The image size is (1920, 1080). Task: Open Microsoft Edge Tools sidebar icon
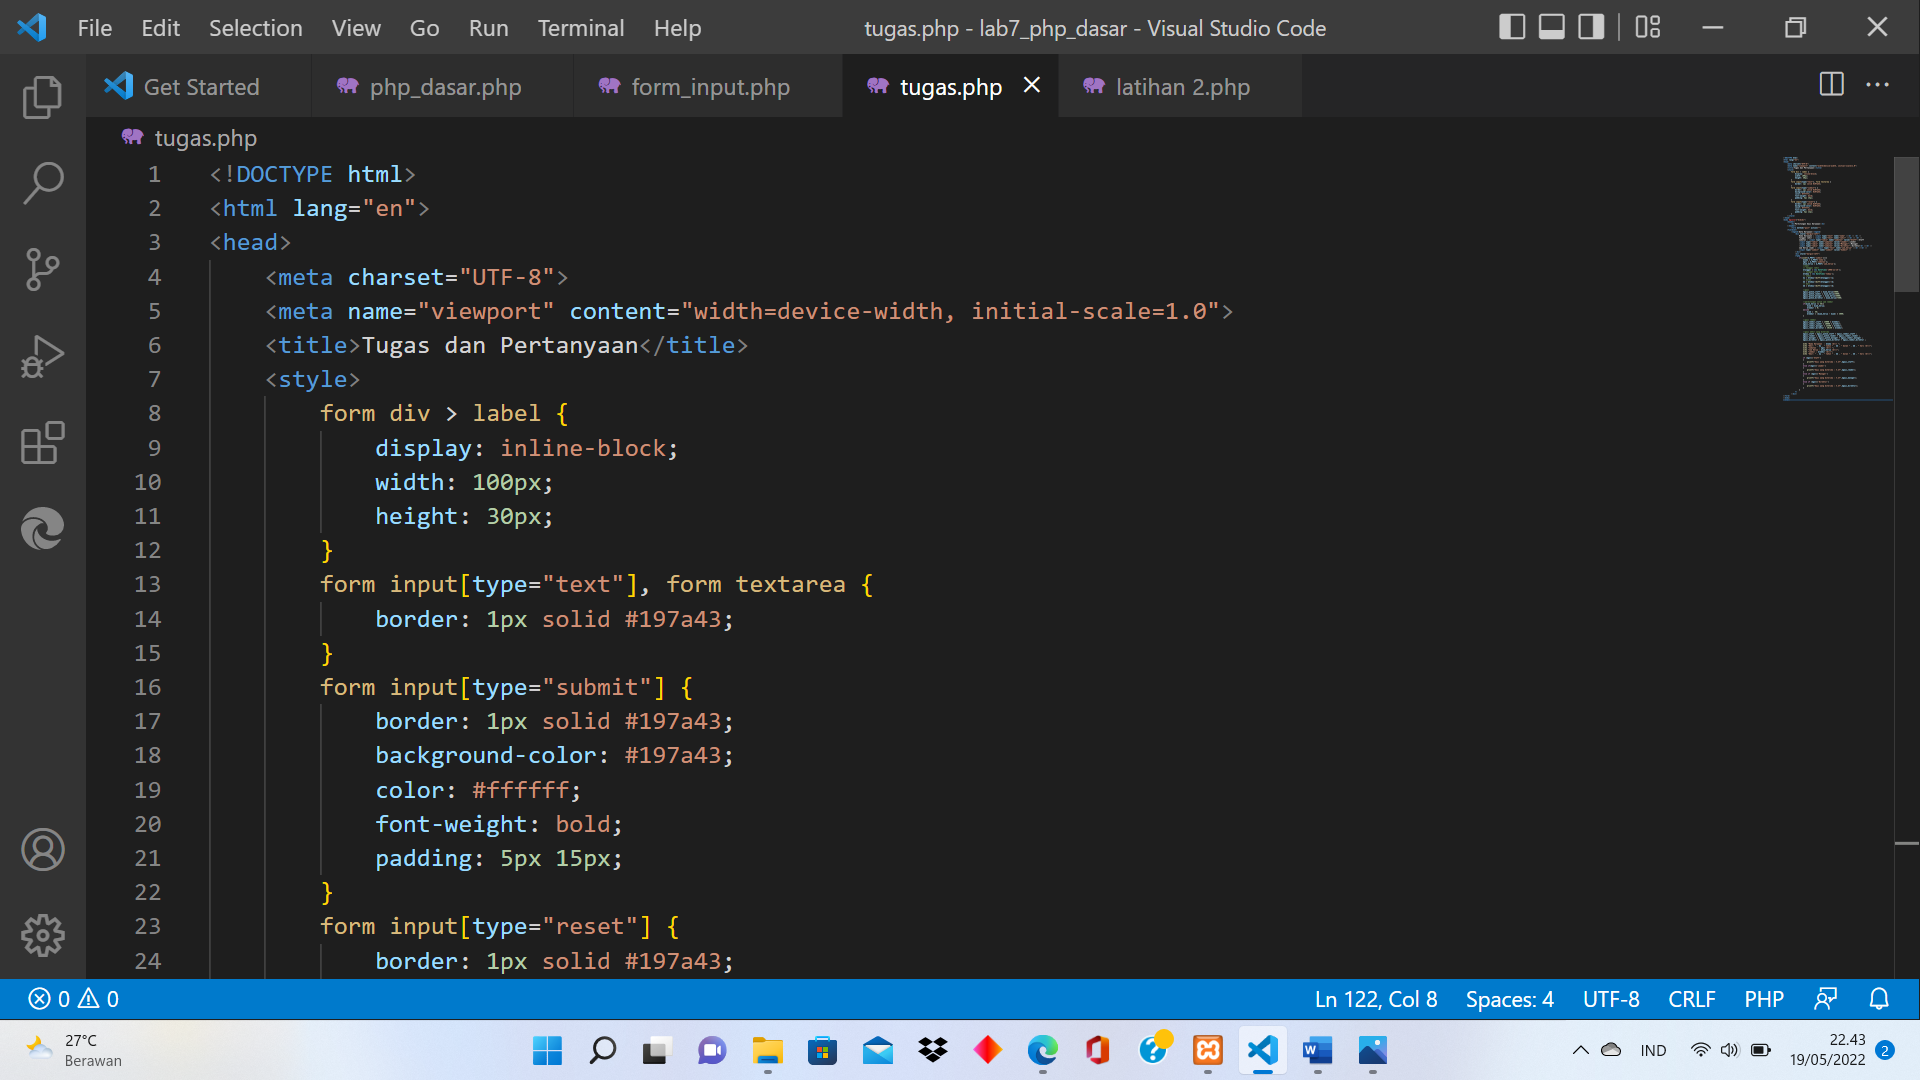tap(42, 528)
